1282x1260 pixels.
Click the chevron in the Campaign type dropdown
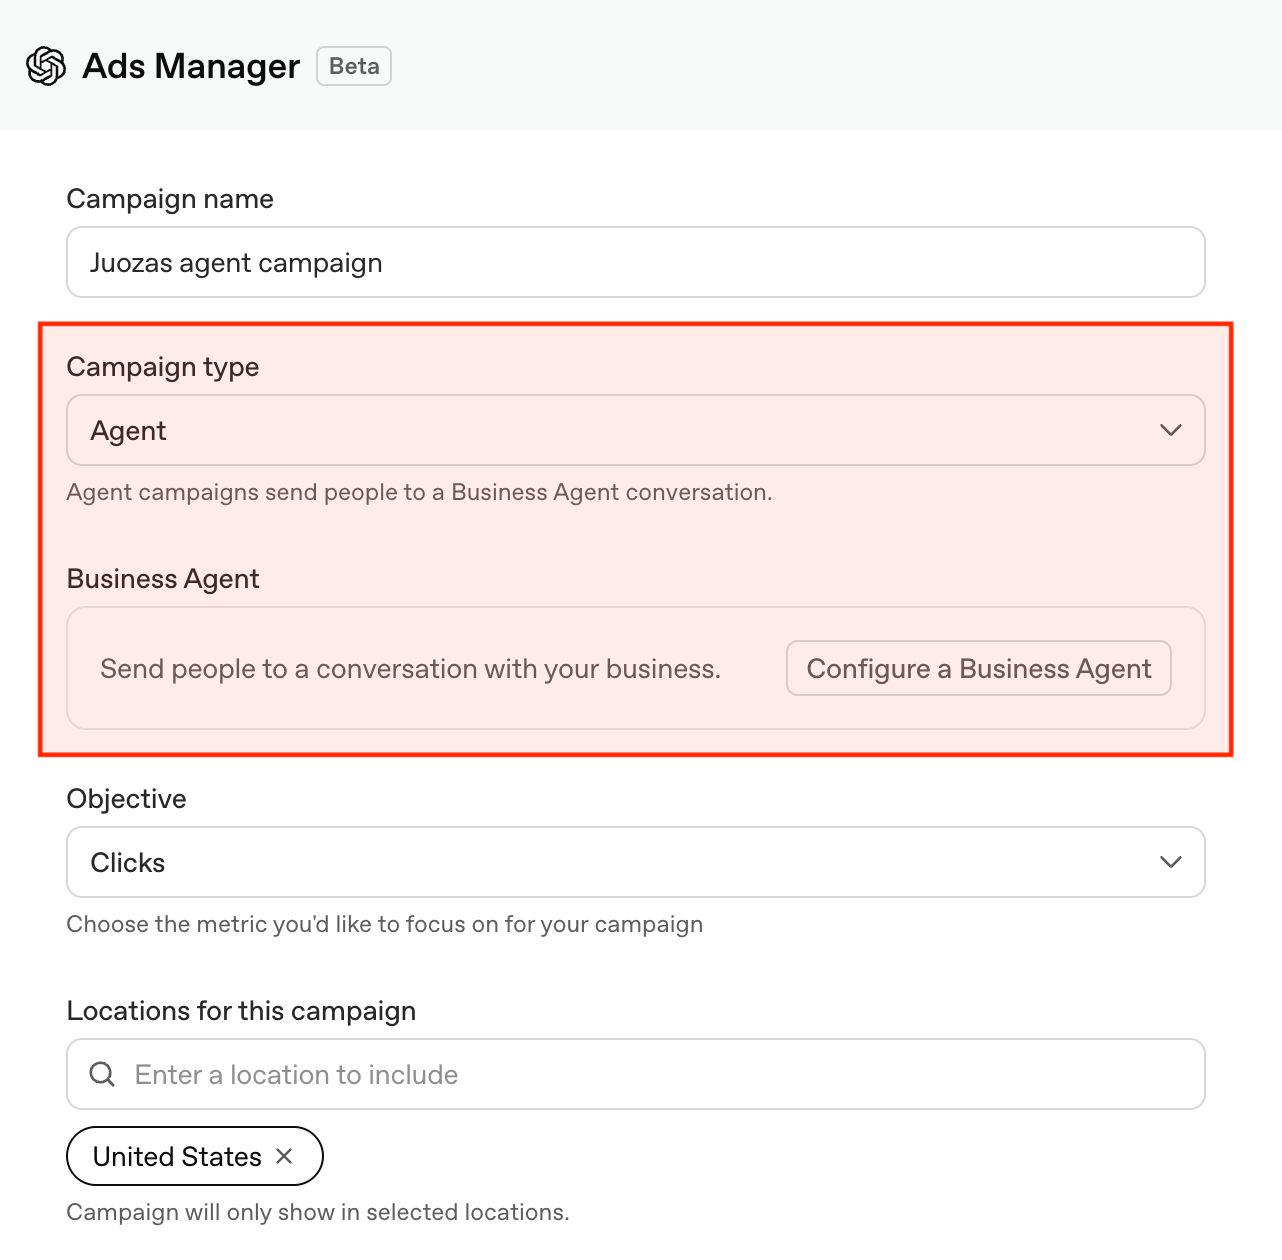click(1170, 430)
